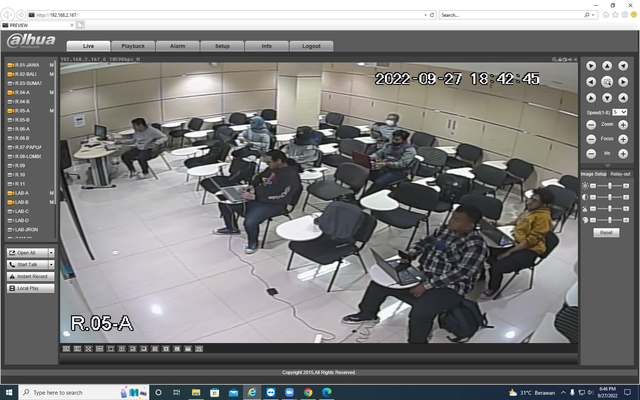This screenshot has width=640, height=400.
Task: Activate 3D positioning in PTZ pad center
Action: point(607,82)
